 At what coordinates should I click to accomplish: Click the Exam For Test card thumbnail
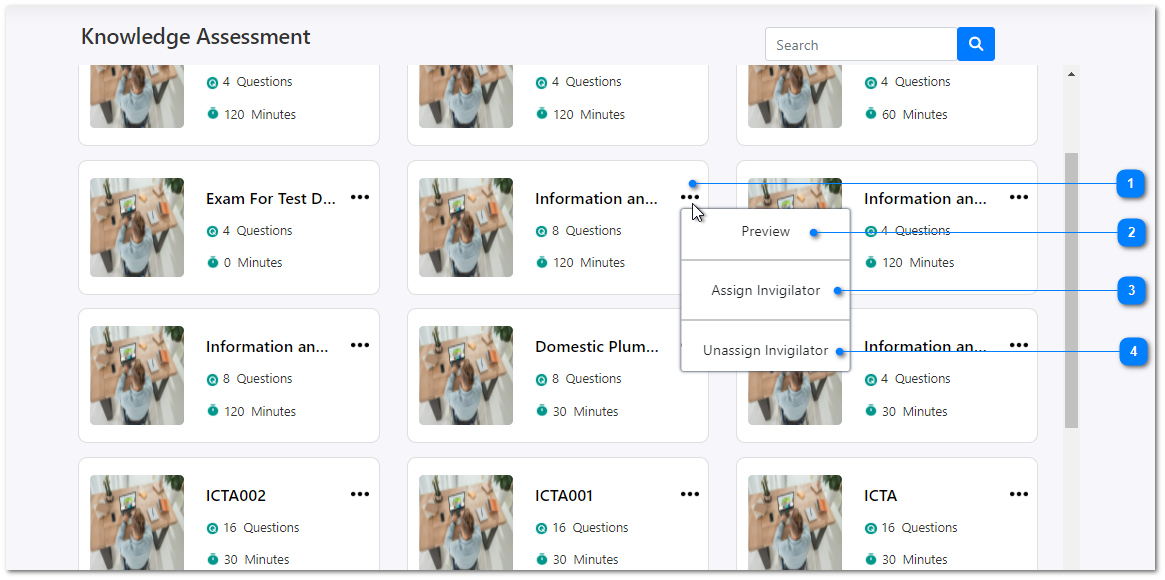[137, 227]
